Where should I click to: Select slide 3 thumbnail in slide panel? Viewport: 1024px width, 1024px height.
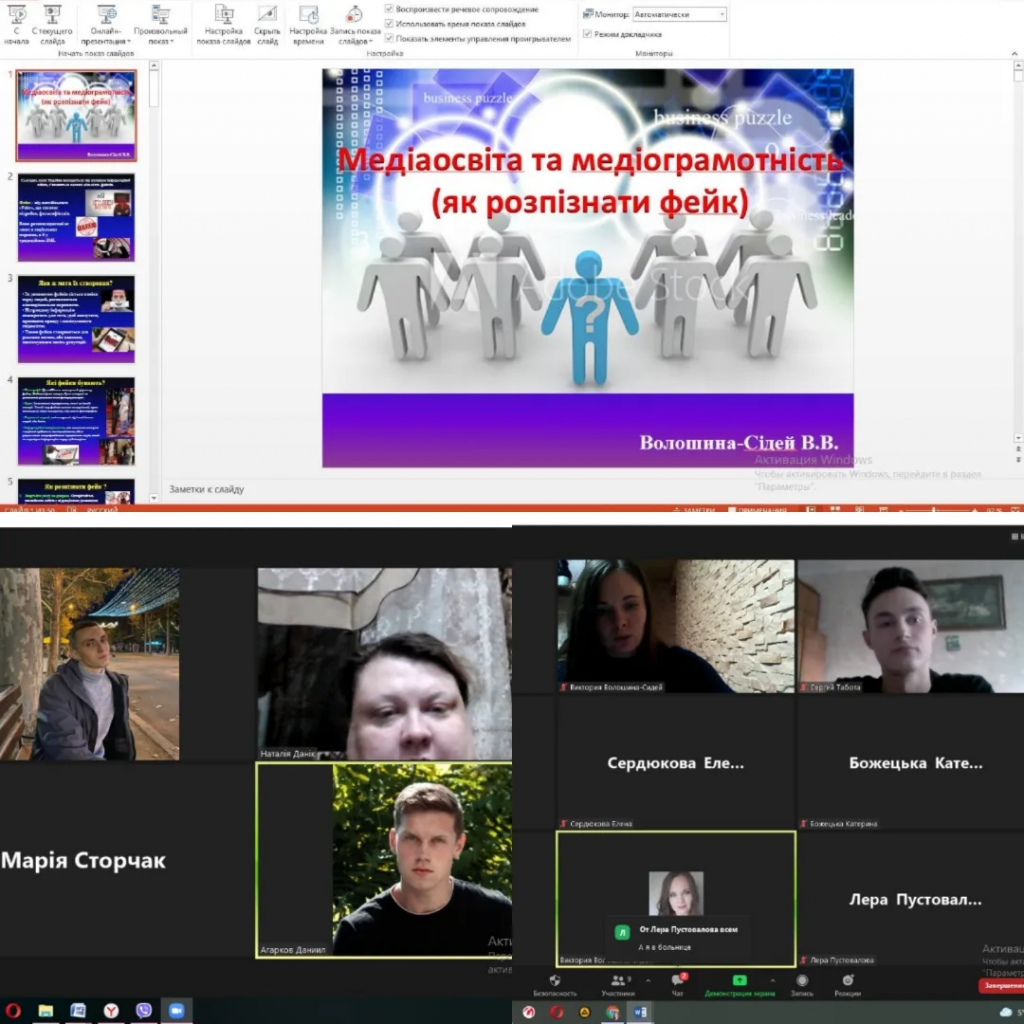[76, 319]
